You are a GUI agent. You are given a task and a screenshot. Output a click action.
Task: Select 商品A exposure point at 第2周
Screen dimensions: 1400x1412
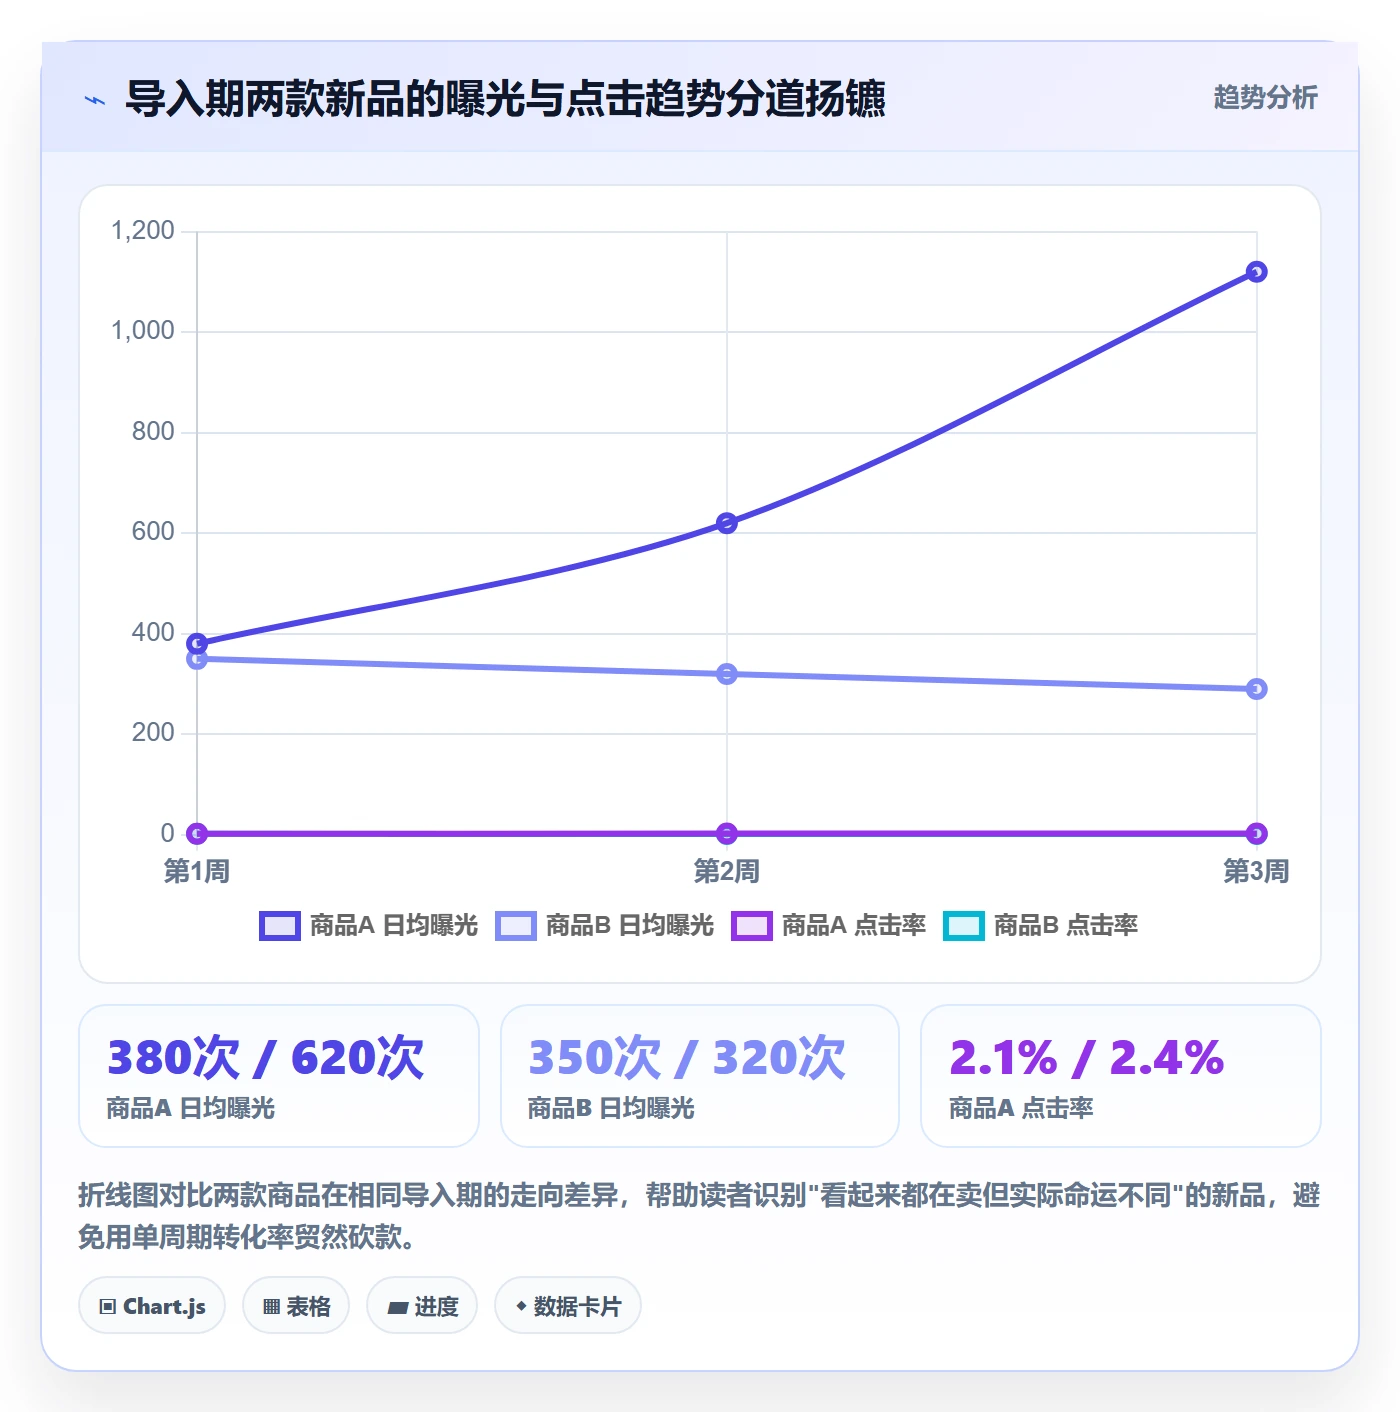(727, 523)
